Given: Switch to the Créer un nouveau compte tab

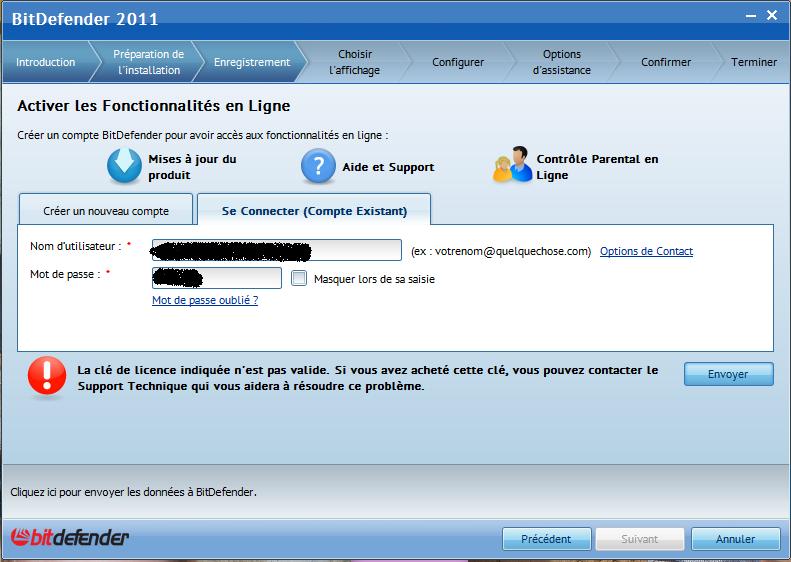Looking at the screenshot, I should point(106,210).
